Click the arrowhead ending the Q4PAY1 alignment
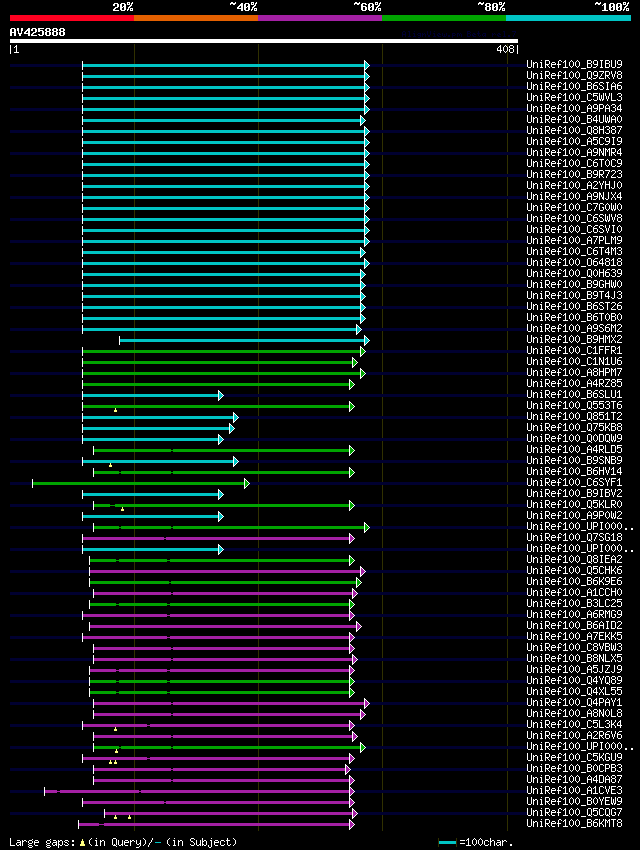 coord(367,704)
